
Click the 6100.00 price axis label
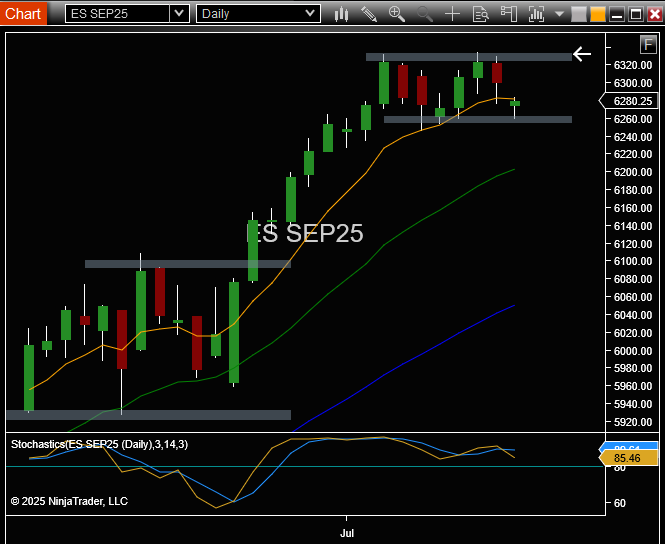(633, 261)
